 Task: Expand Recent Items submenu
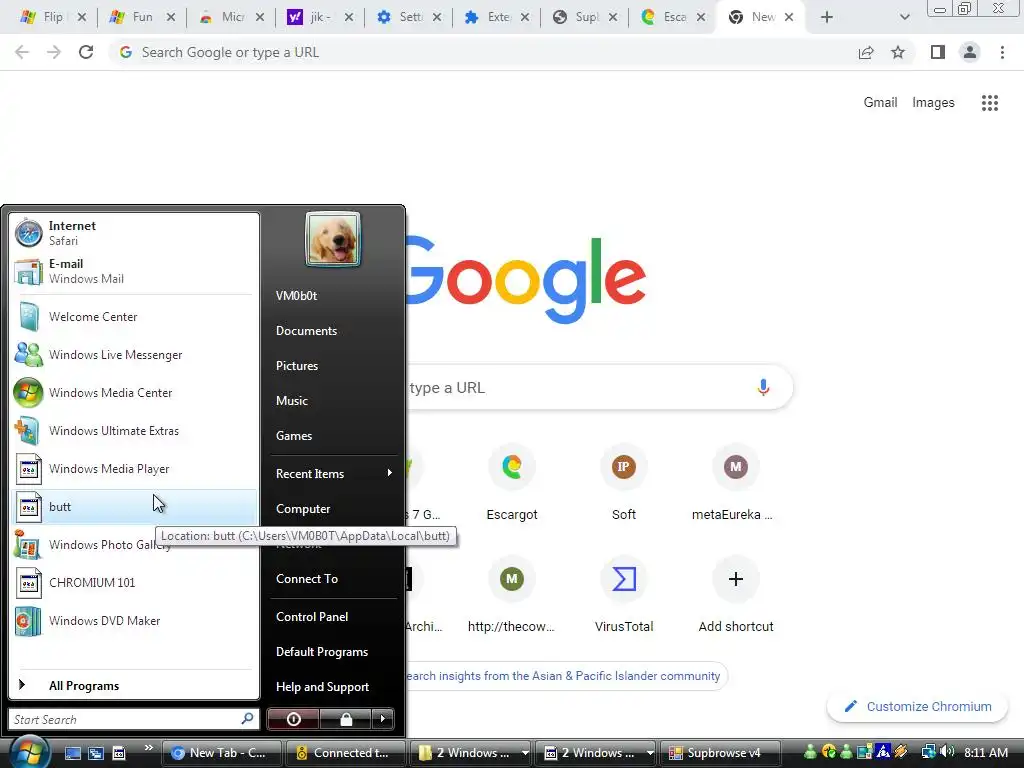(333, 473)
